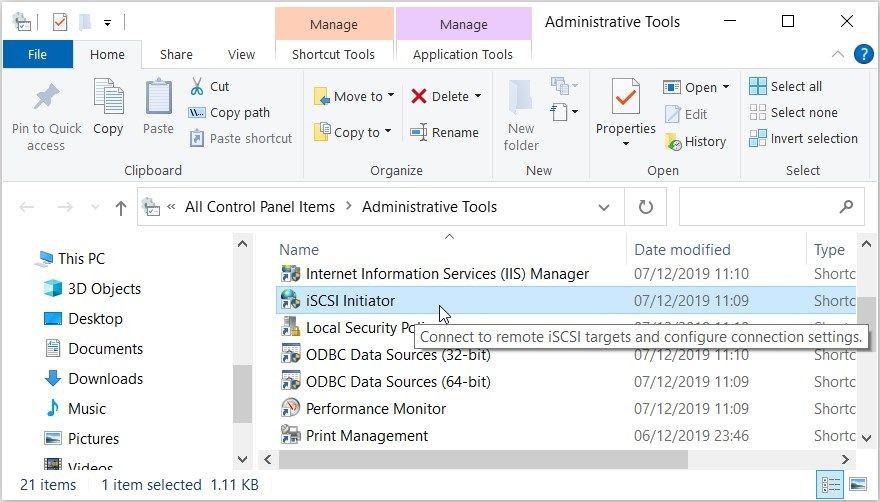Click the Pin to Quick access icon
Image resolution: width=880 pixels, height=502 pixels.
coord(47,97)
